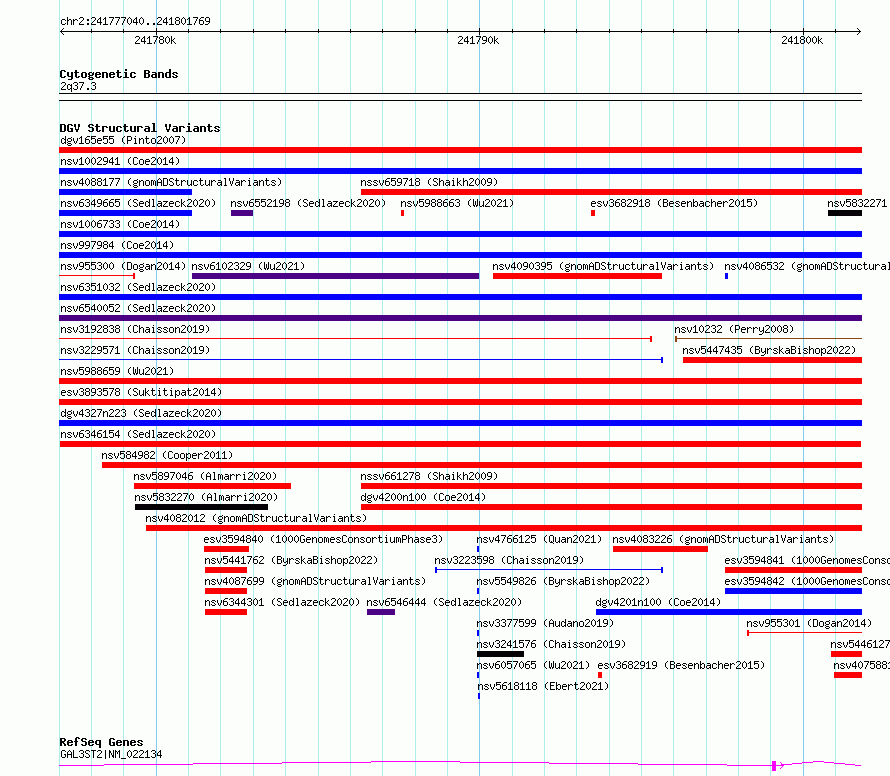Click the nsv3223598 (Chaisson2019) label
The height and width of the screenshot is (776, 890).
click(509, 560)
